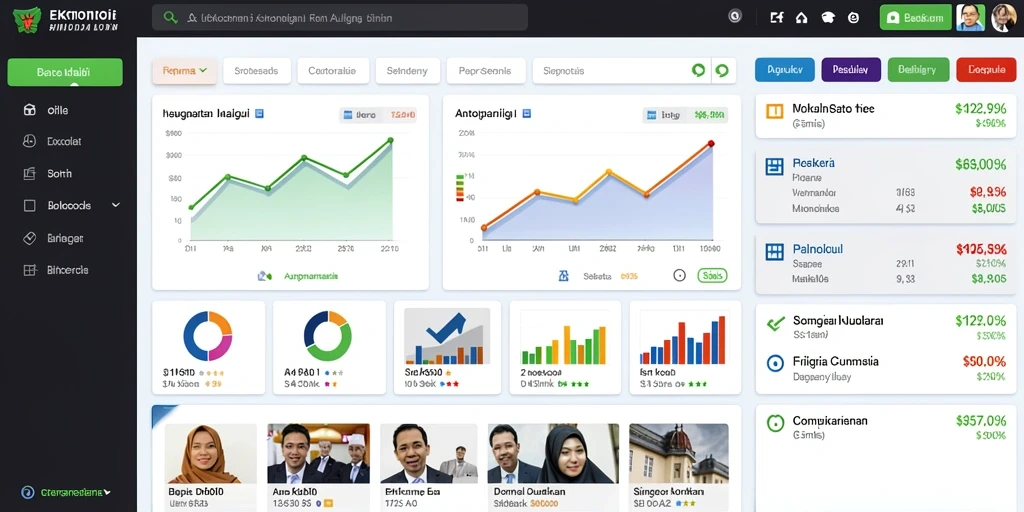Click the square bracket icon left of the home icon
1024x512 pixels.
click(776, 18)
